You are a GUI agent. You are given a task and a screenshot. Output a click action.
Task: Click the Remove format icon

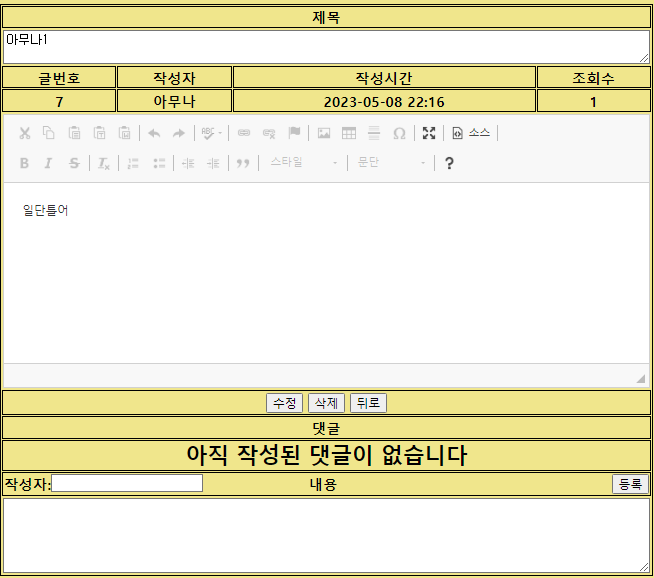click(x=103, y=163)
